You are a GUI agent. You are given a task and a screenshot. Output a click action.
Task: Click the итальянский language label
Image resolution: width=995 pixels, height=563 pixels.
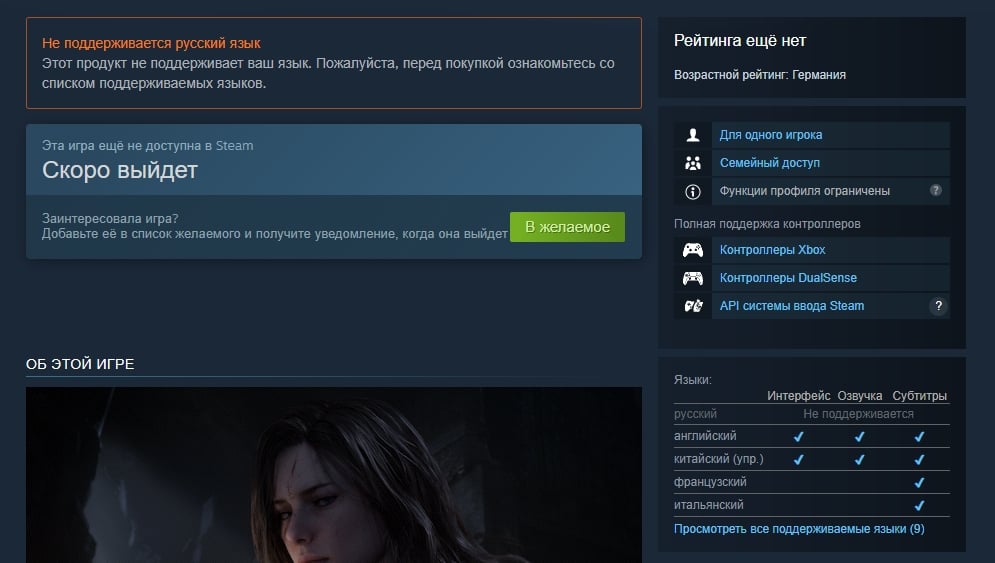[x=709, y=505]
